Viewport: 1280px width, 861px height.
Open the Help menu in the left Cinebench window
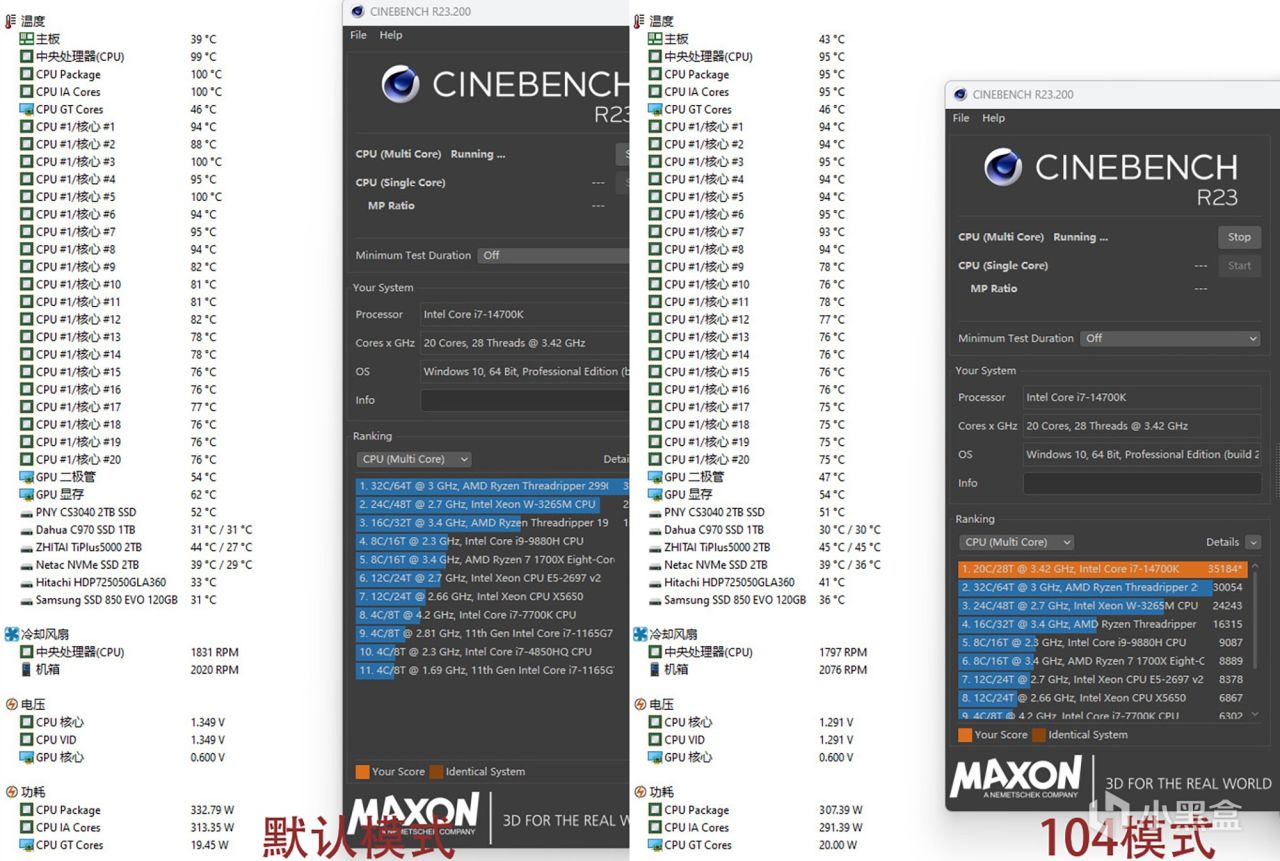[391, 35]
